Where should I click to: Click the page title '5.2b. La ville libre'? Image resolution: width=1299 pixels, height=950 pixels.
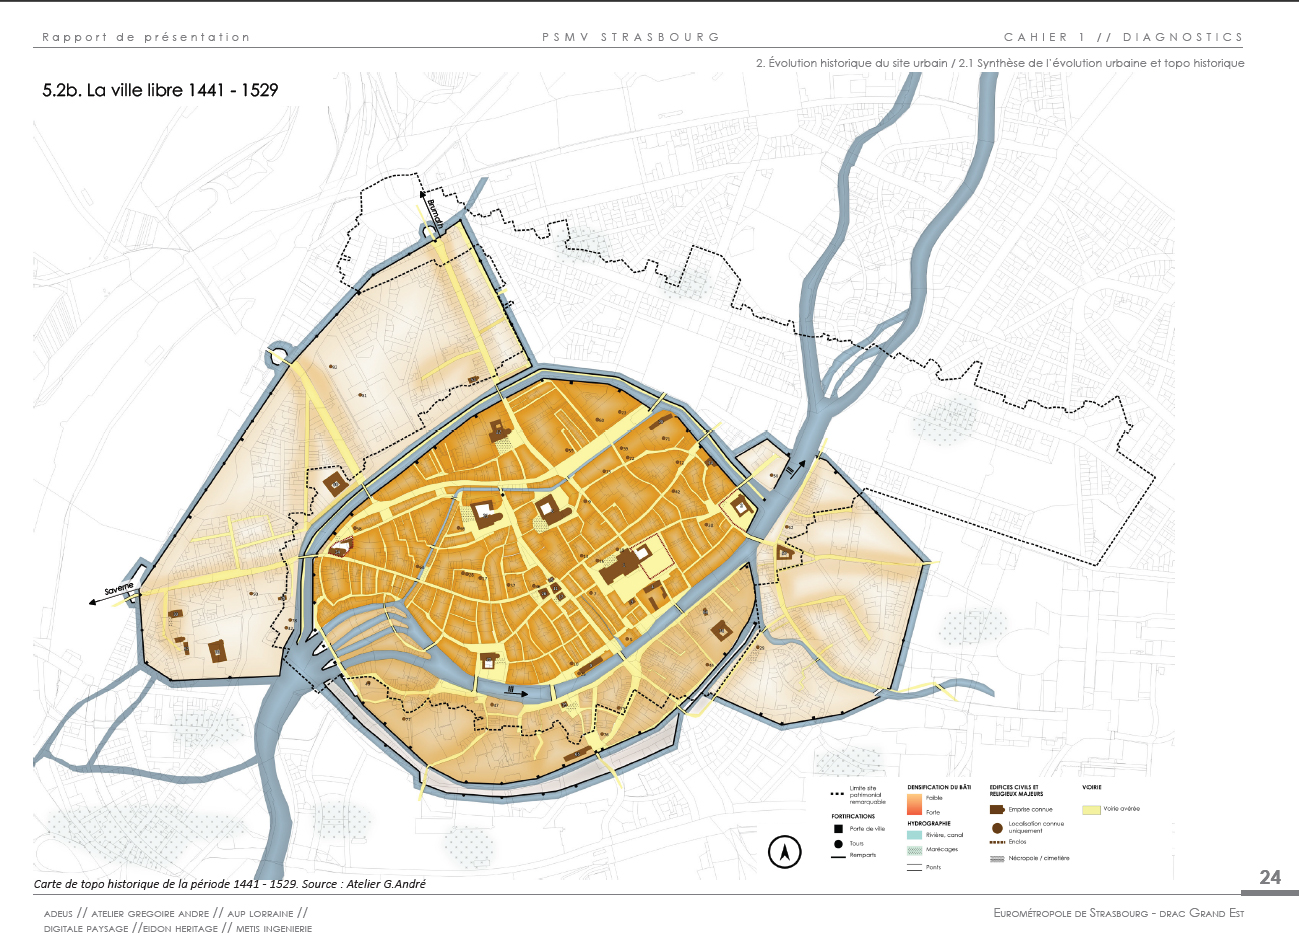(x=160, y=90)
